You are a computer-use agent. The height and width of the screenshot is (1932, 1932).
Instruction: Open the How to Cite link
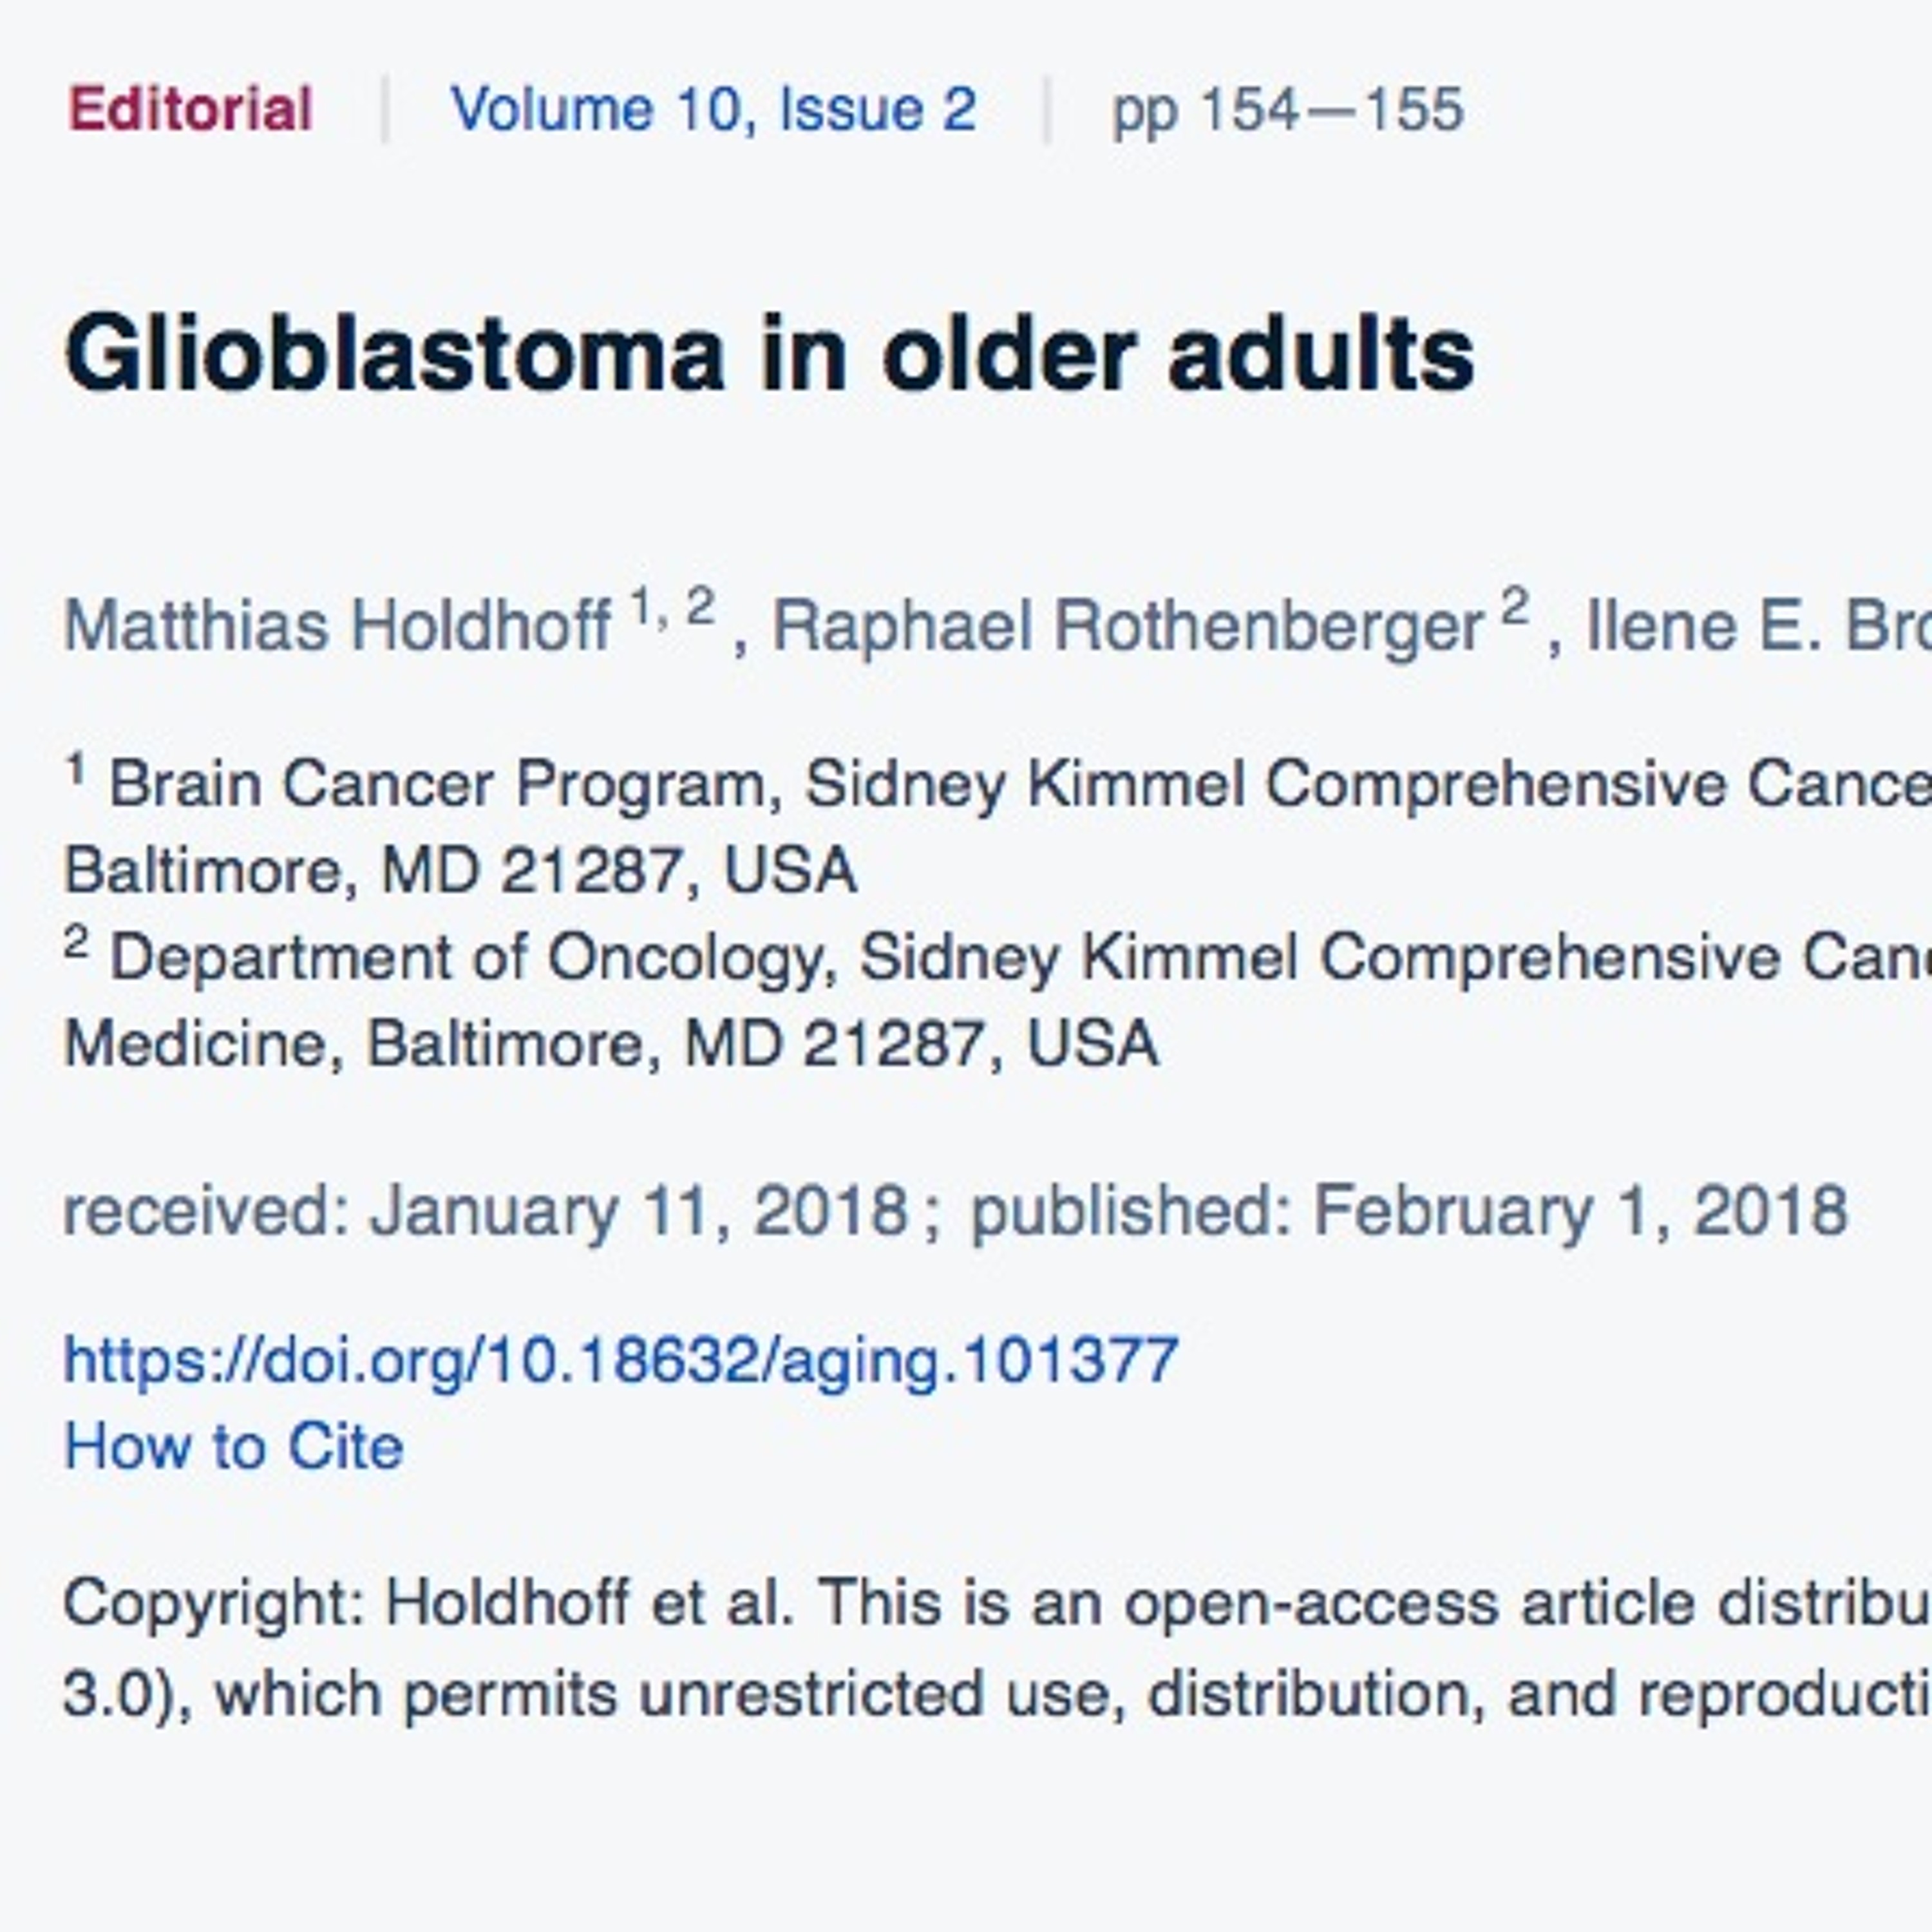233,1446
